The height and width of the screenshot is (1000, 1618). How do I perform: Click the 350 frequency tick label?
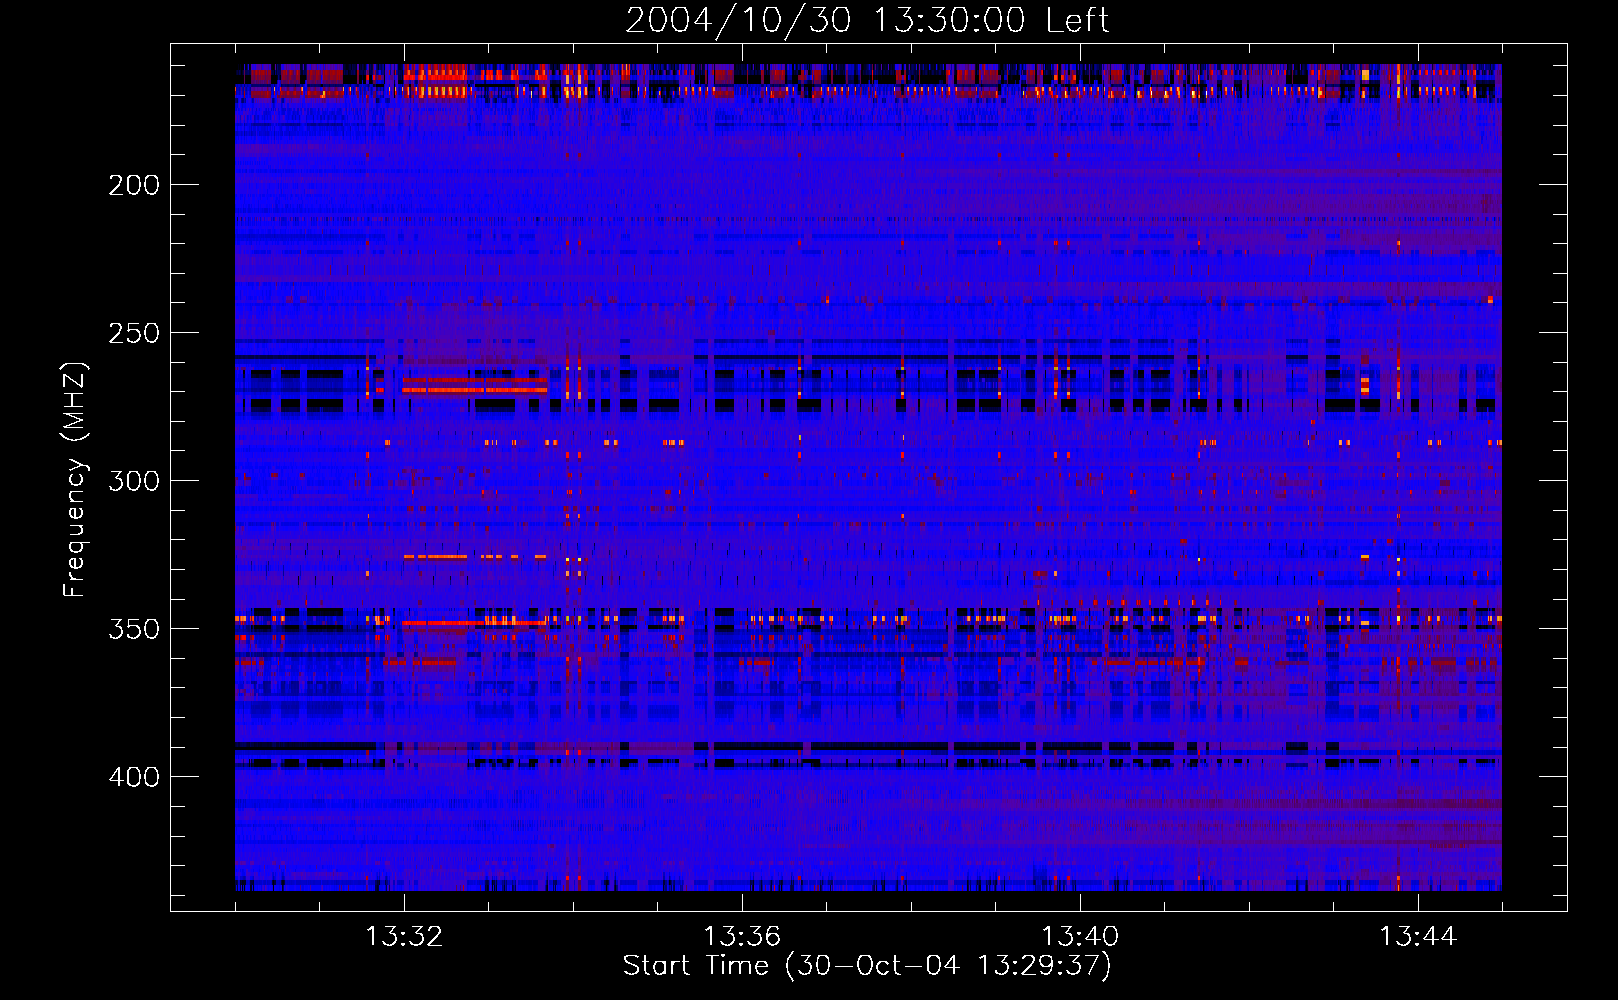[x=134, y=629]
